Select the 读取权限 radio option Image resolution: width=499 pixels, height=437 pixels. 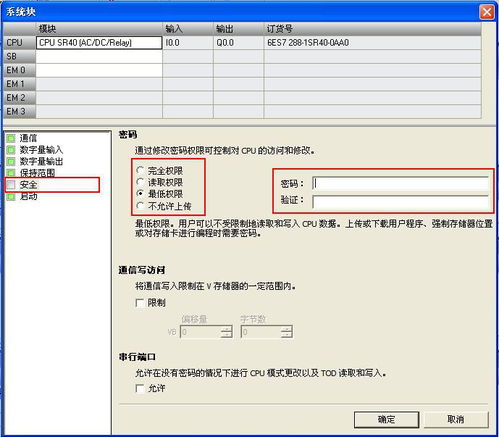pyautogui.click(x=140, y=182)
